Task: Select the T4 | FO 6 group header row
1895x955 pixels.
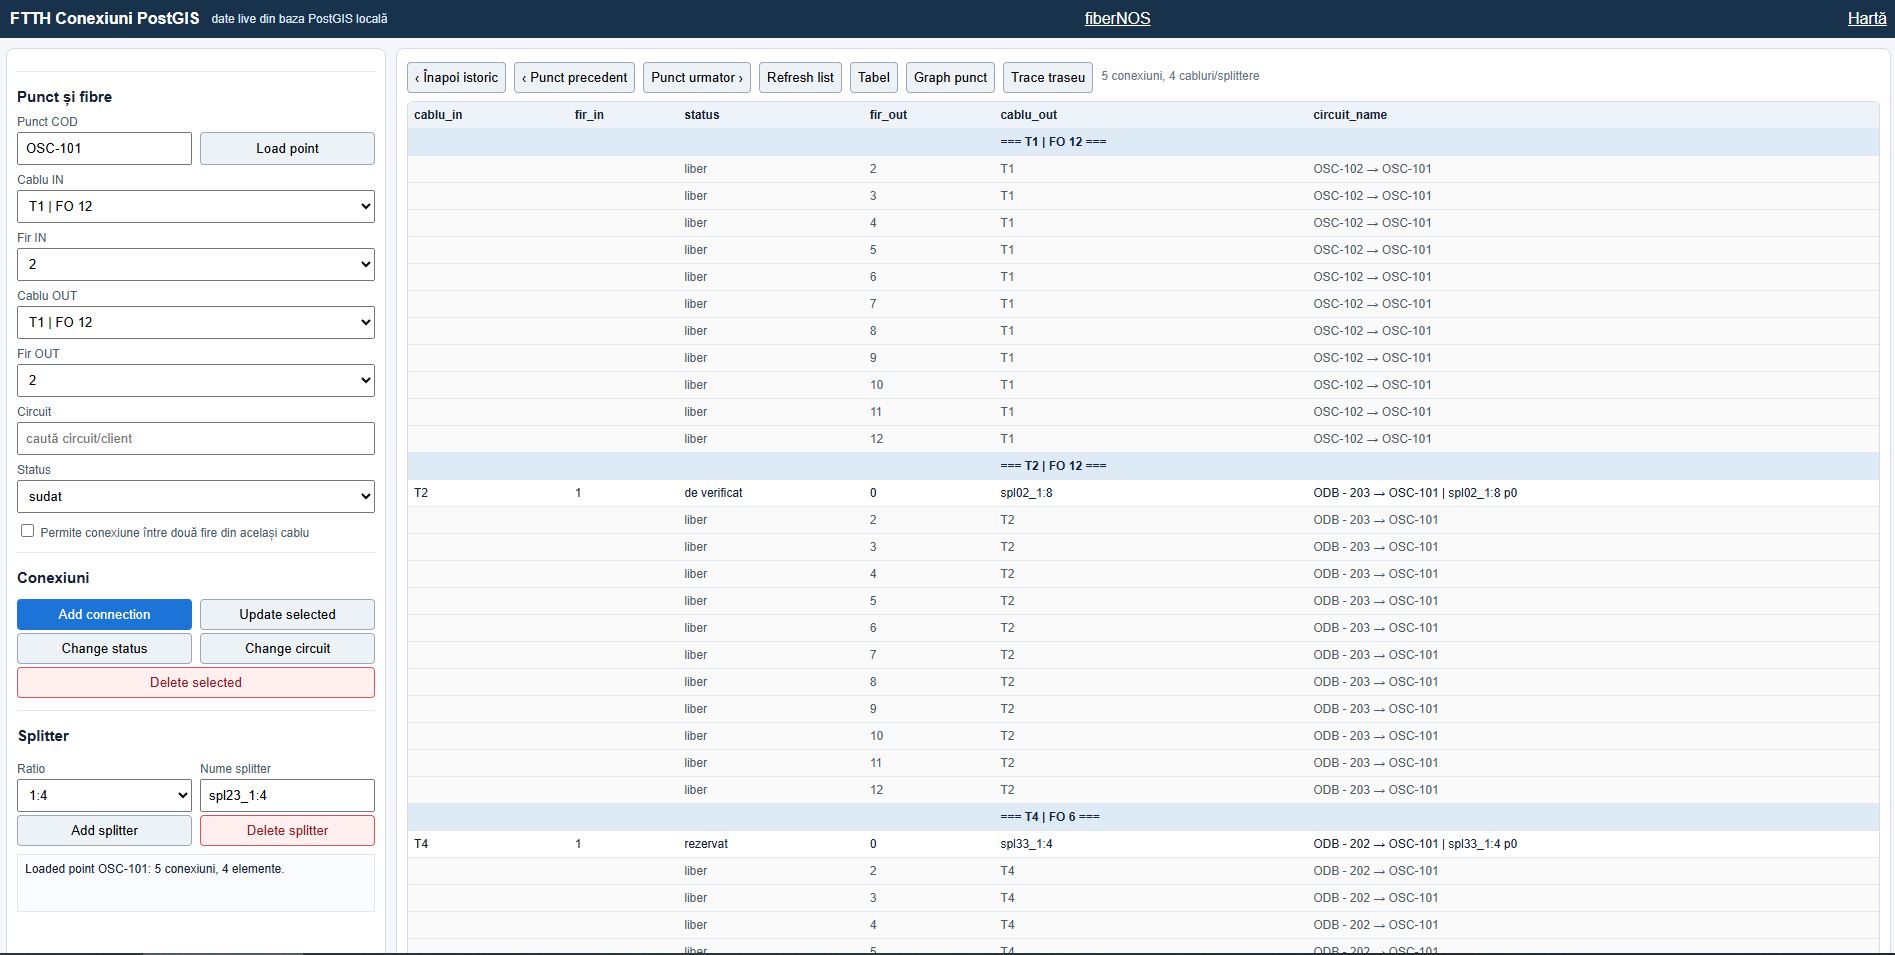Action: pyautogui.click(x=1143, y=817)
